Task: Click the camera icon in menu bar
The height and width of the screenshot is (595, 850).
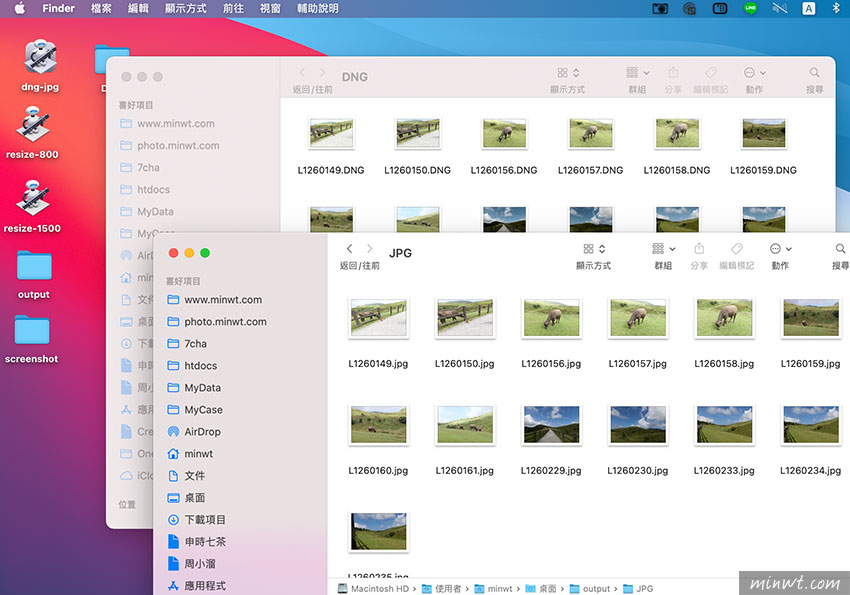Action: click(x=660, y=8)
